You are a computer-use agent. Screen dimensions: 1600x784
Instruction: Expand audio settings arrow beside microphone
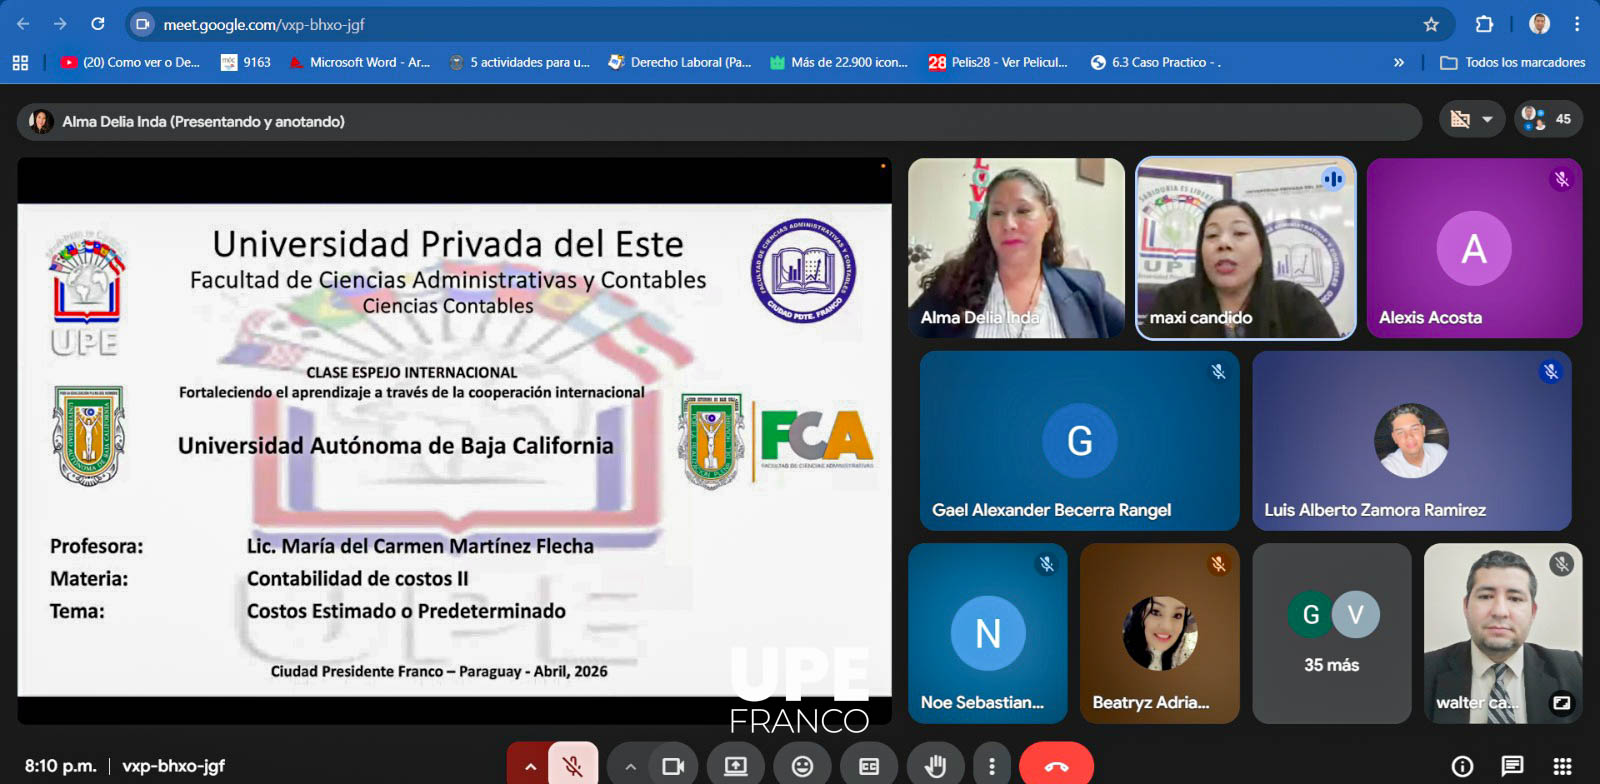click(x=530, y=766)
